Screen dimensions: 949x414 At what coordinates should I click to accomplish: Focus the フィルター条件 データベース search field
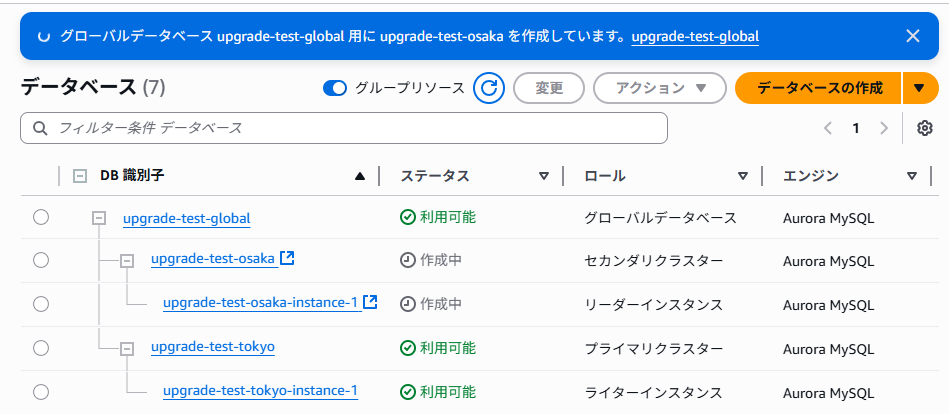344,128
